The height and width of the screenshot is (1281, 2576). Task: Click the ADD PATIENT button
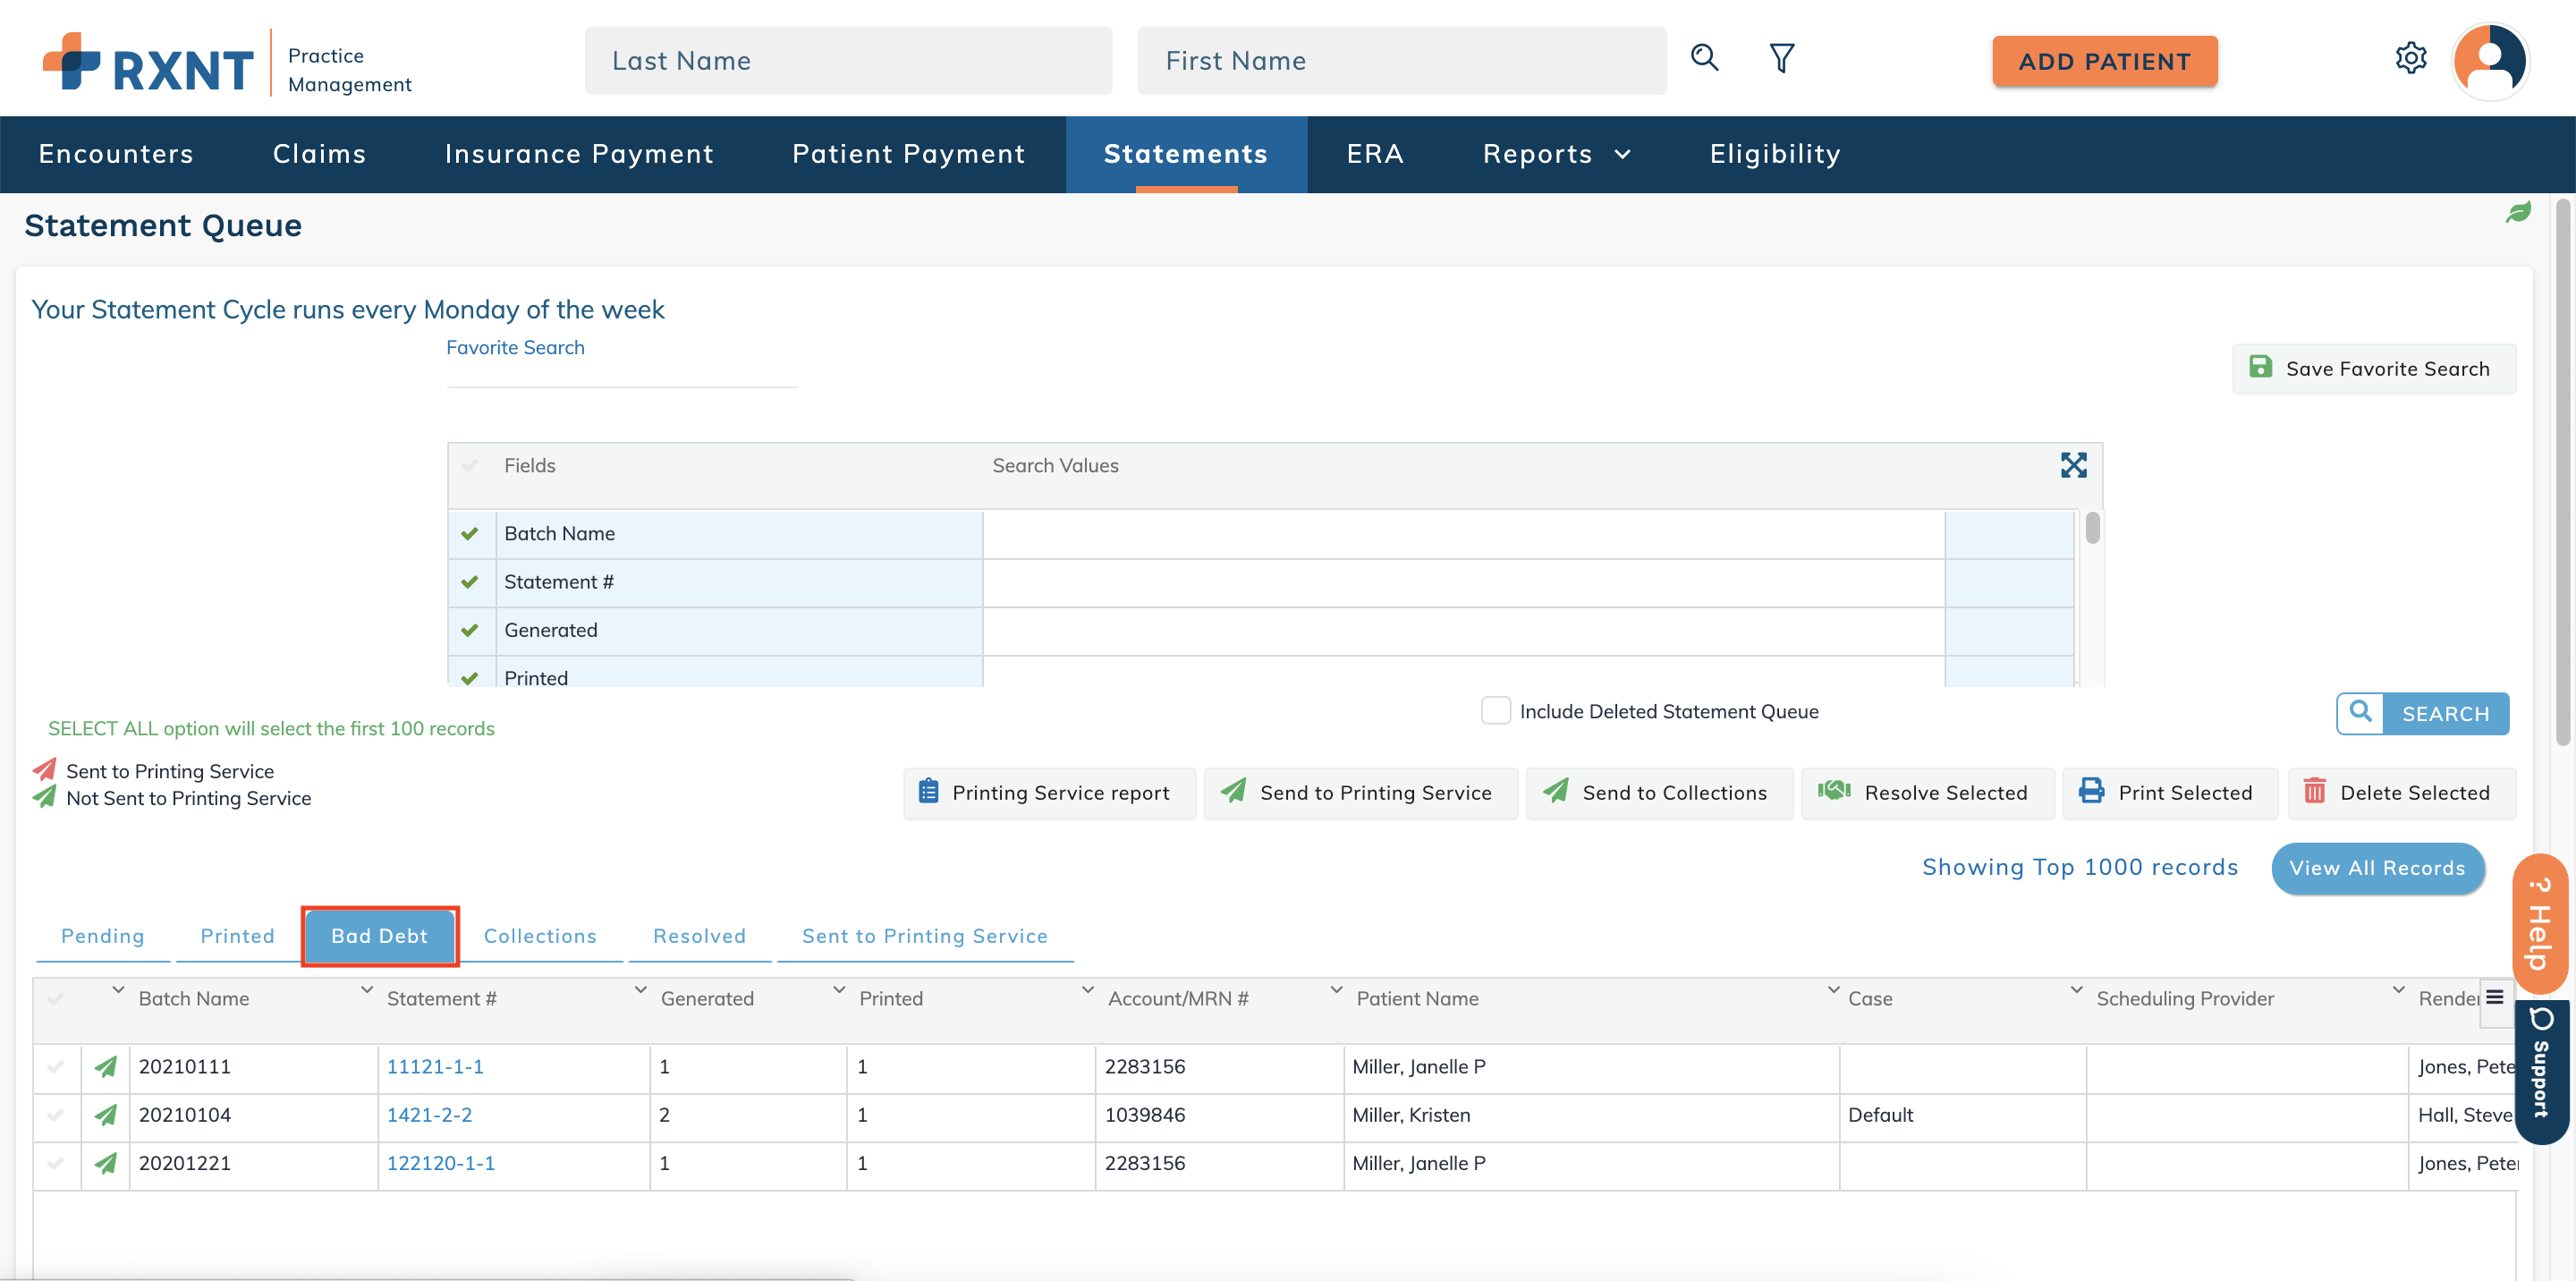pyautogui.click(x=2104, y=61)
